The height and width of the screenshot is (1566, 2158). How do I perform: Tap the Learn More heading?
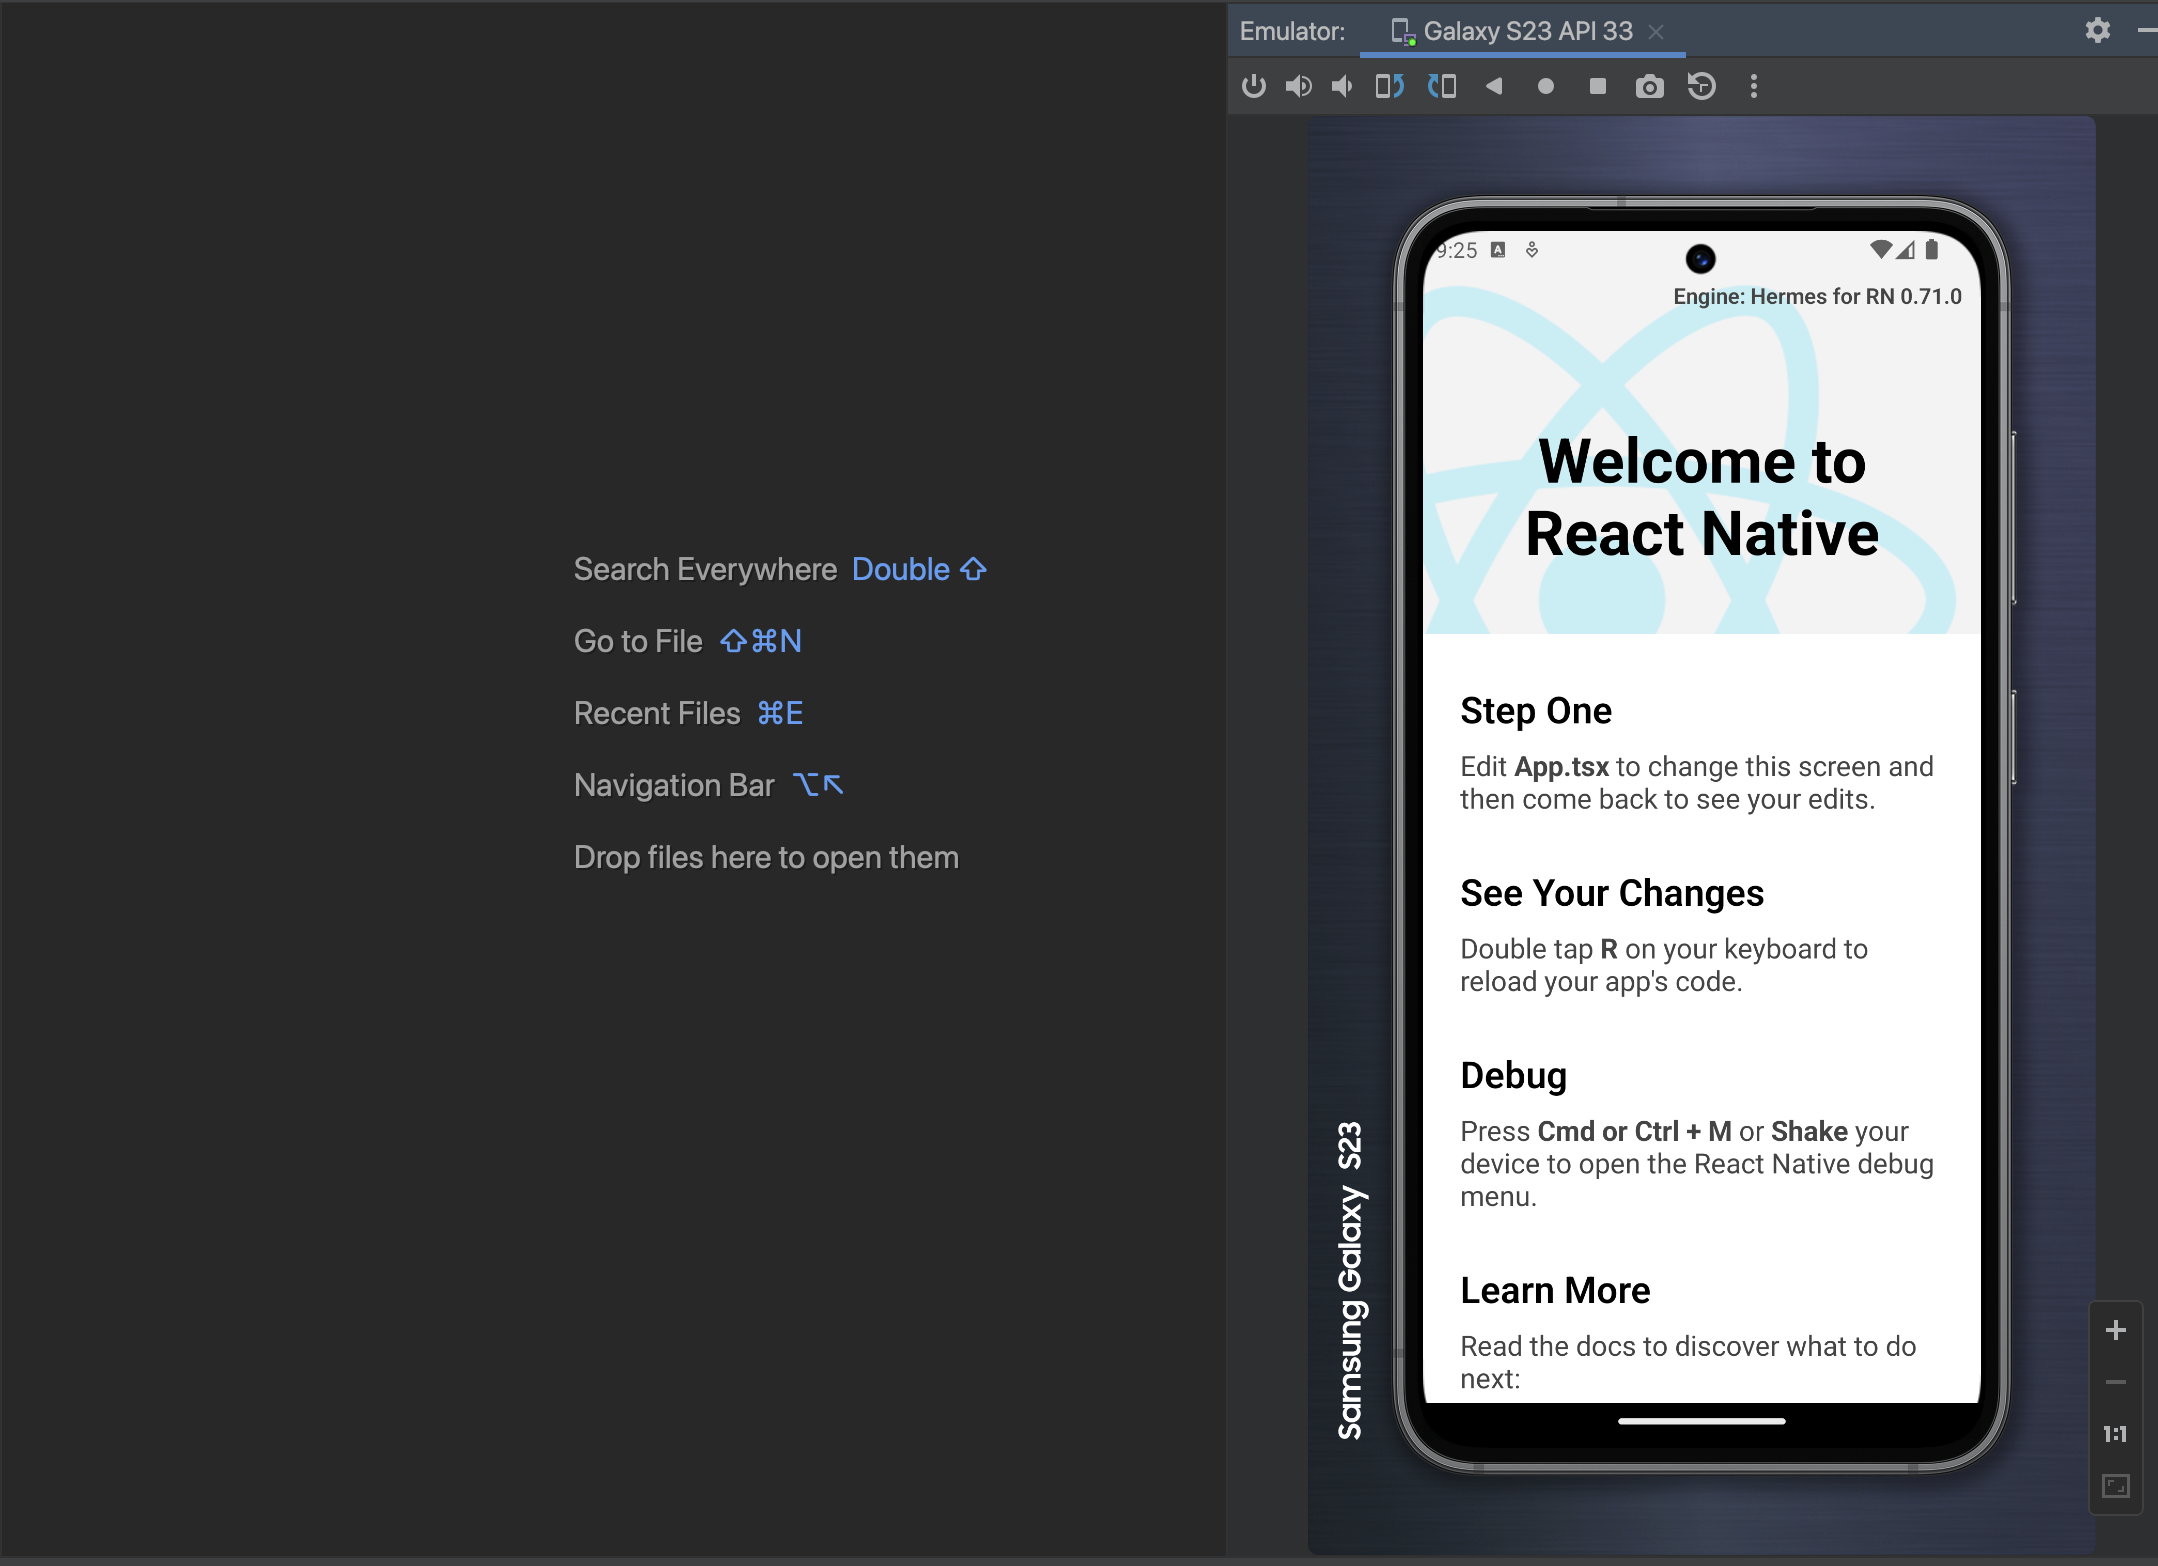tap(1554, 1291)
